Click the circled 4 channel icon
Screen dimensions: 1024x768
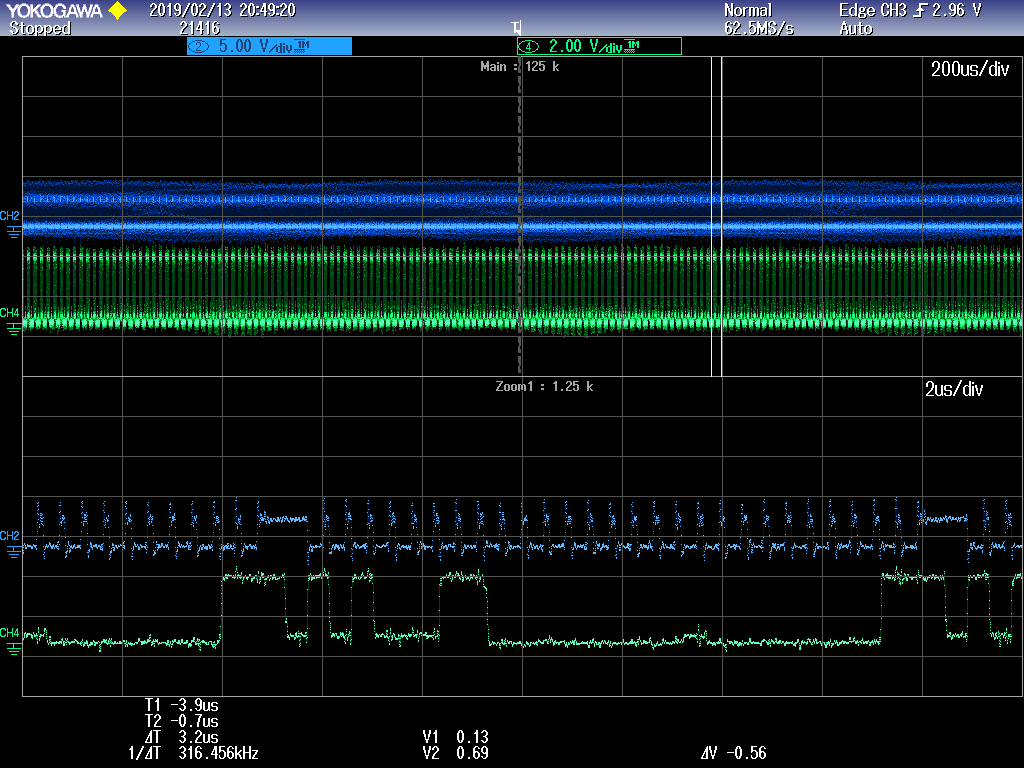coord(528,46)
